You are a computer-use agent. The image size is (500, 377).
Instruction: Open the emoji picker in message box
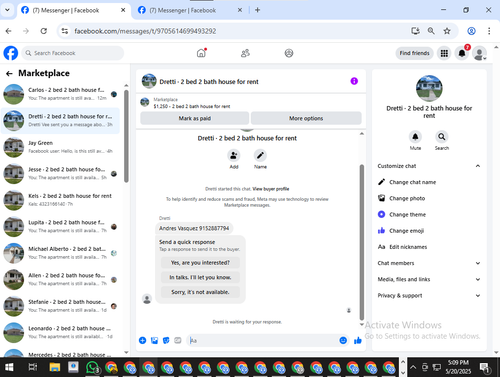point(343,340)
